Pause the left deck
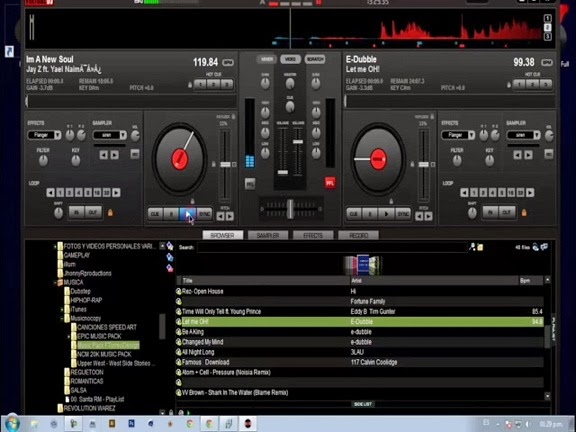576x432 pixels. [x=171, y=214]
